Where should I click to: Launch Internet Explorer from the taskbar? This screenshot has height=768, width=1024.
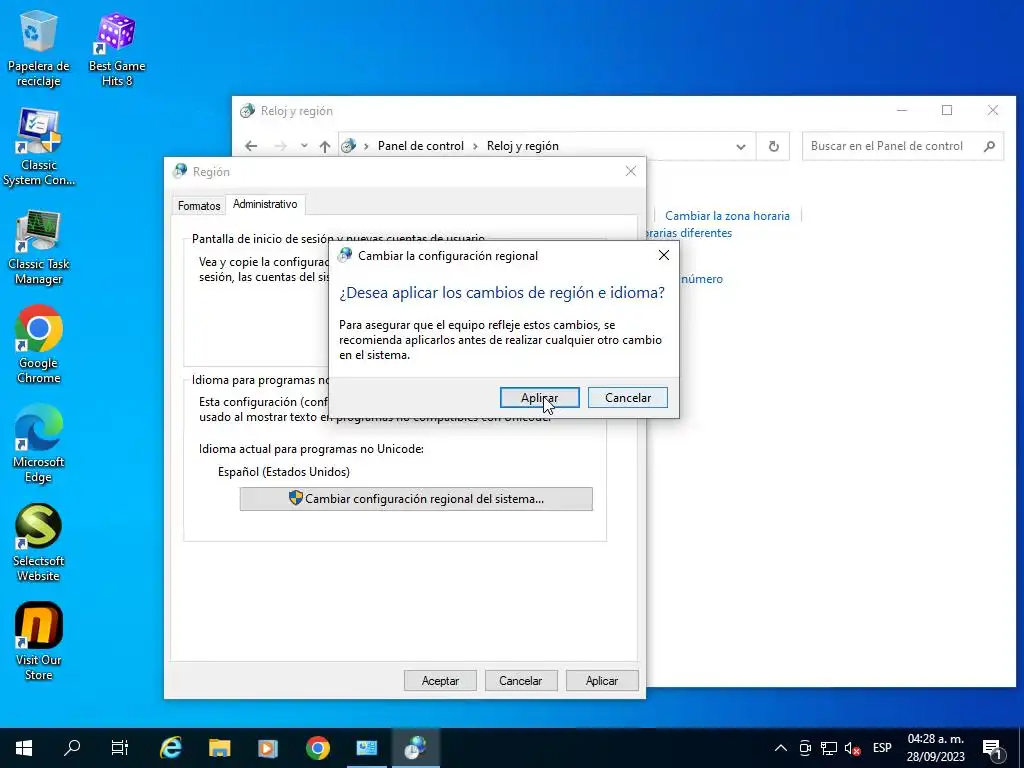click(x=171, y=748)
